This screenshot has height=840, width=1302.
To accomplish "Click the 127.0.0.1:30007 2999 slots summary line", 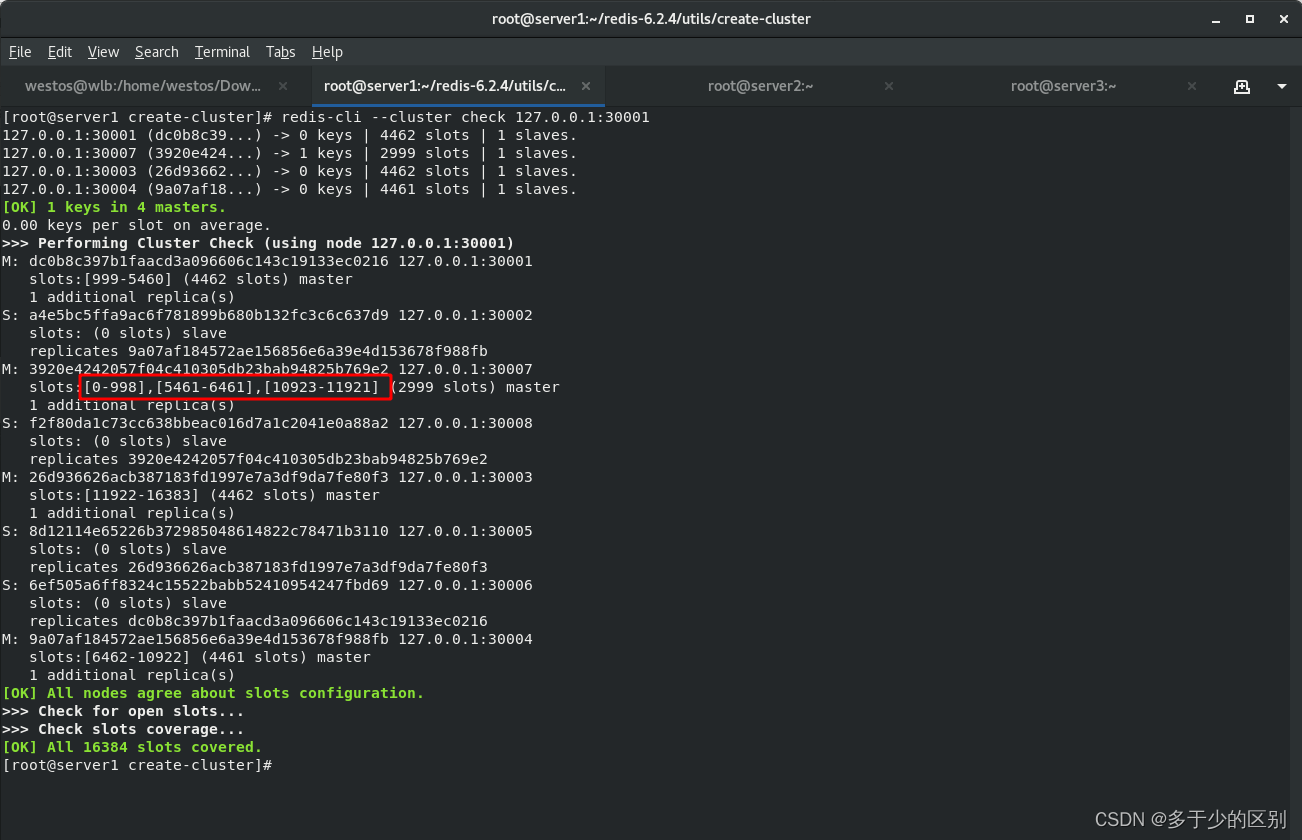I will coord(289,153).
